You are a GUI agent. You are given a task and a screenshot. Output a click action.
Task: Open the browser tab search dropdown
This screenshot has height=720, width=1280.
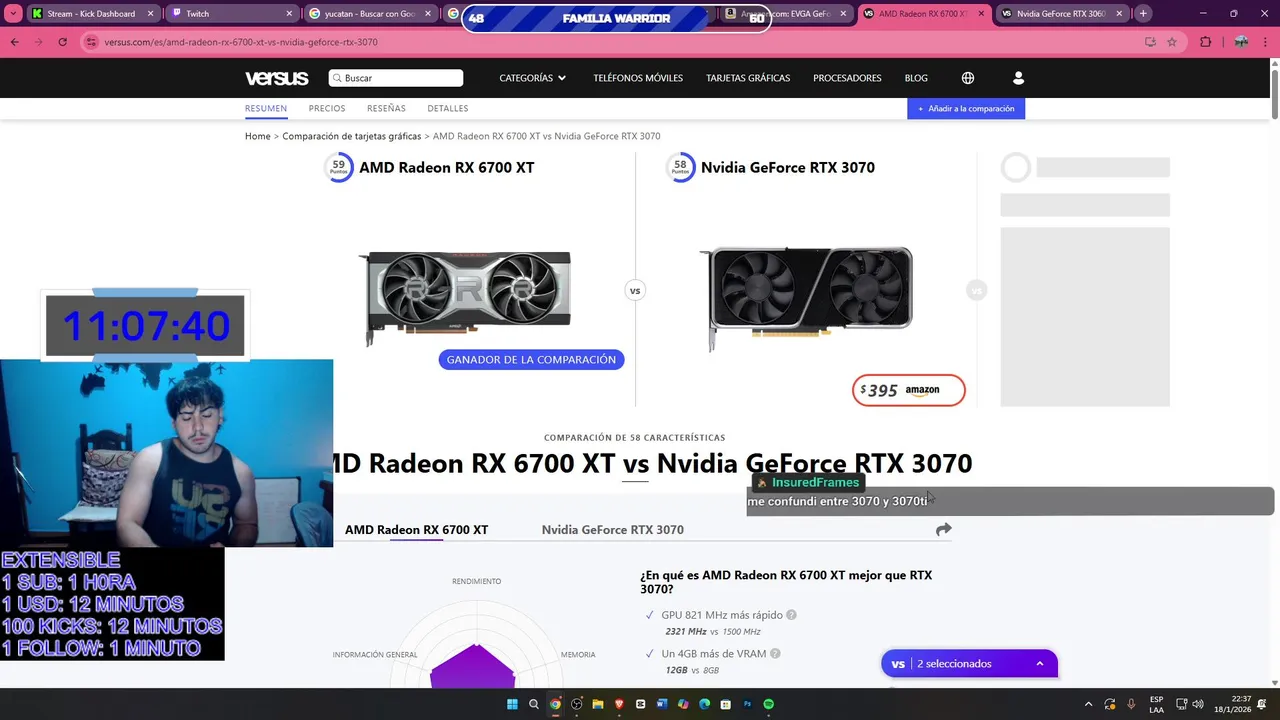(x=13, y=14)
